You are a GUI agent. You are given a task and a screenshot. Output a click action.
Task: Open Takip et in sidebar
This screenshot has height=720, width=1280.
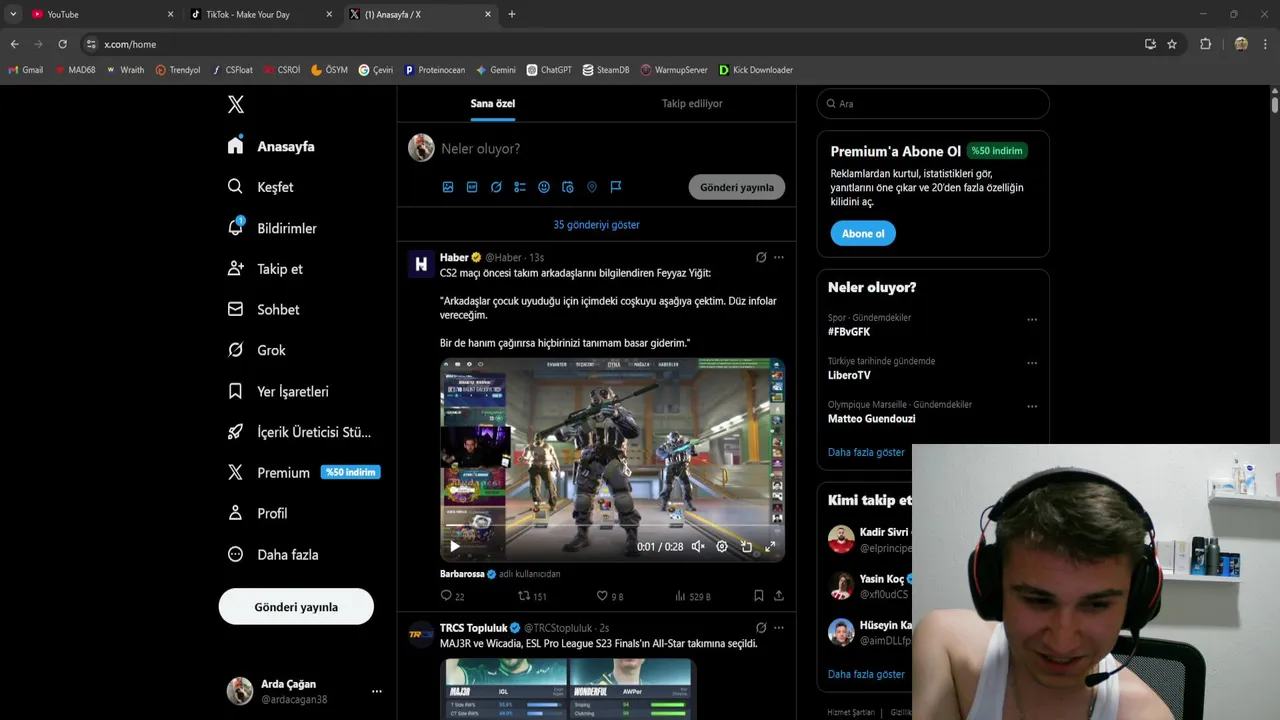coord(265,269)
